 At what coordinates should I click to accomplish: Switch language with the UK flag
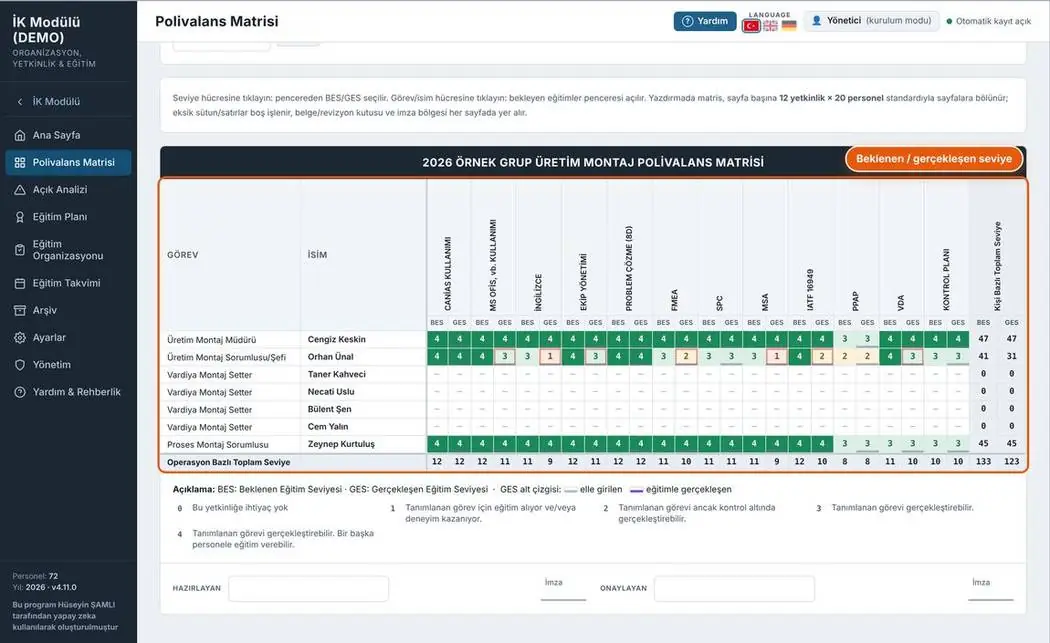[x=771, y=25]
